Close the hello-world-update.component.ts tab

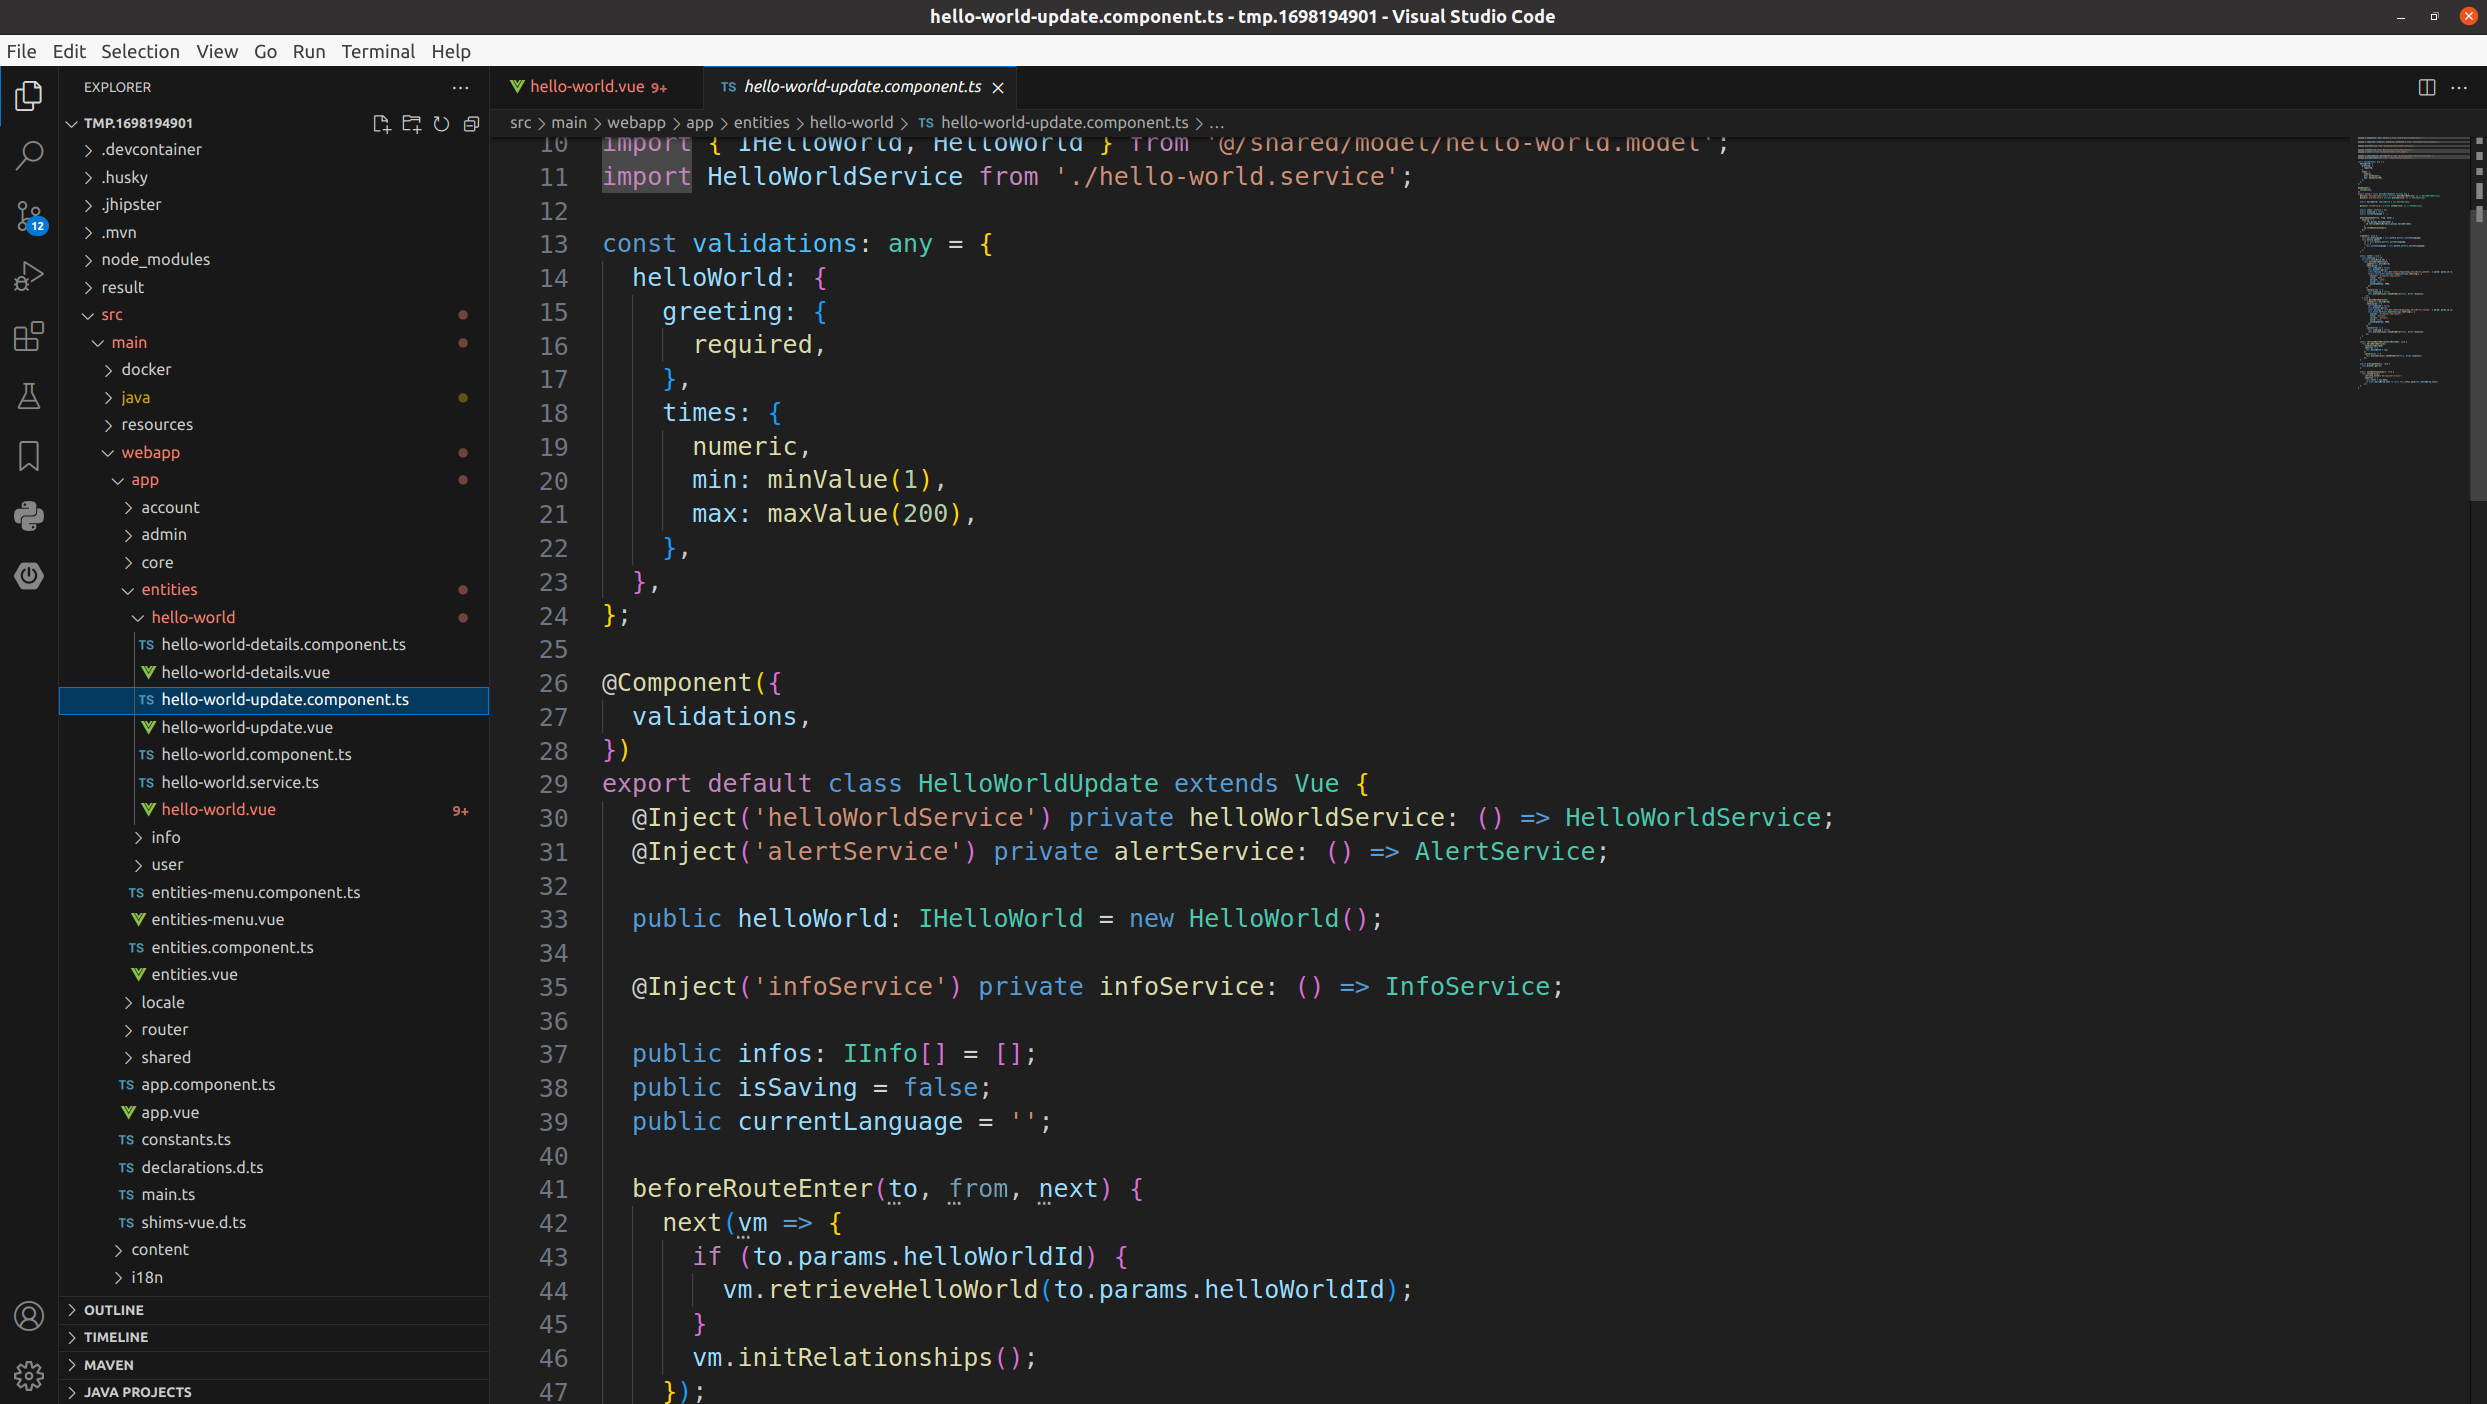[x=998, y=87]
